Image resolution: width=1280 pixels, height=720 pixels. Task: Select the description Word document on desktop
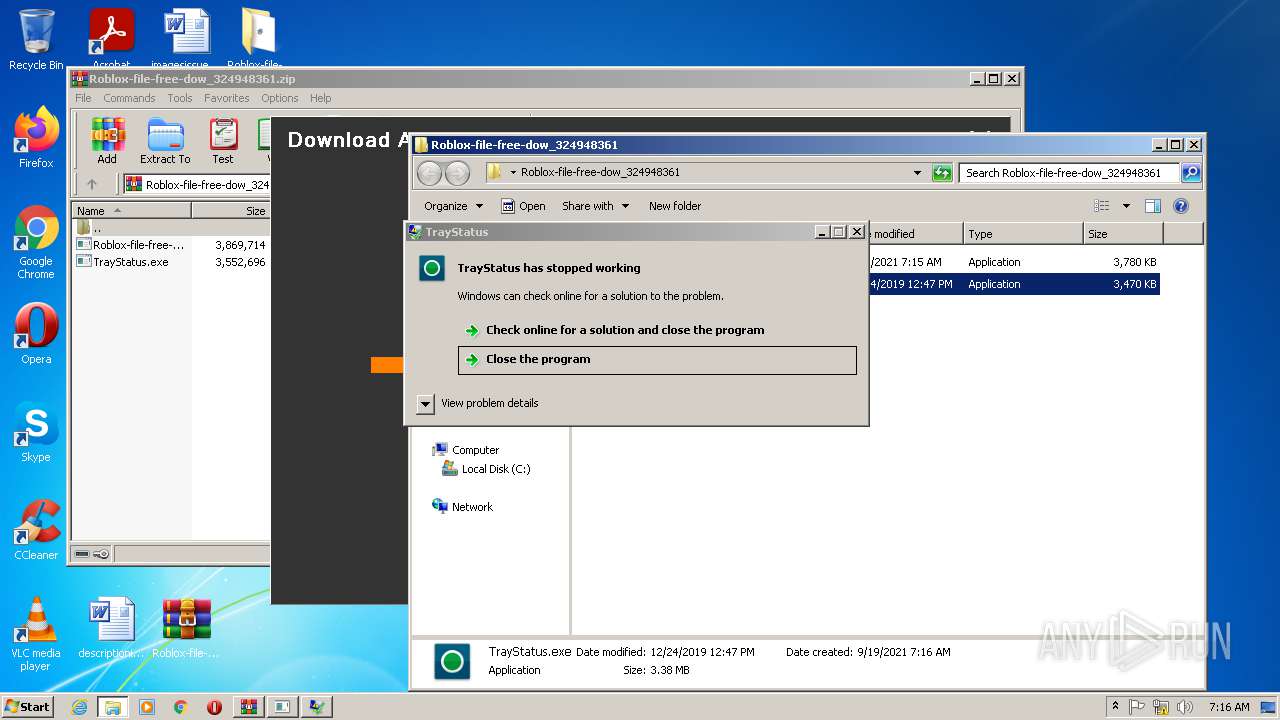111,628
